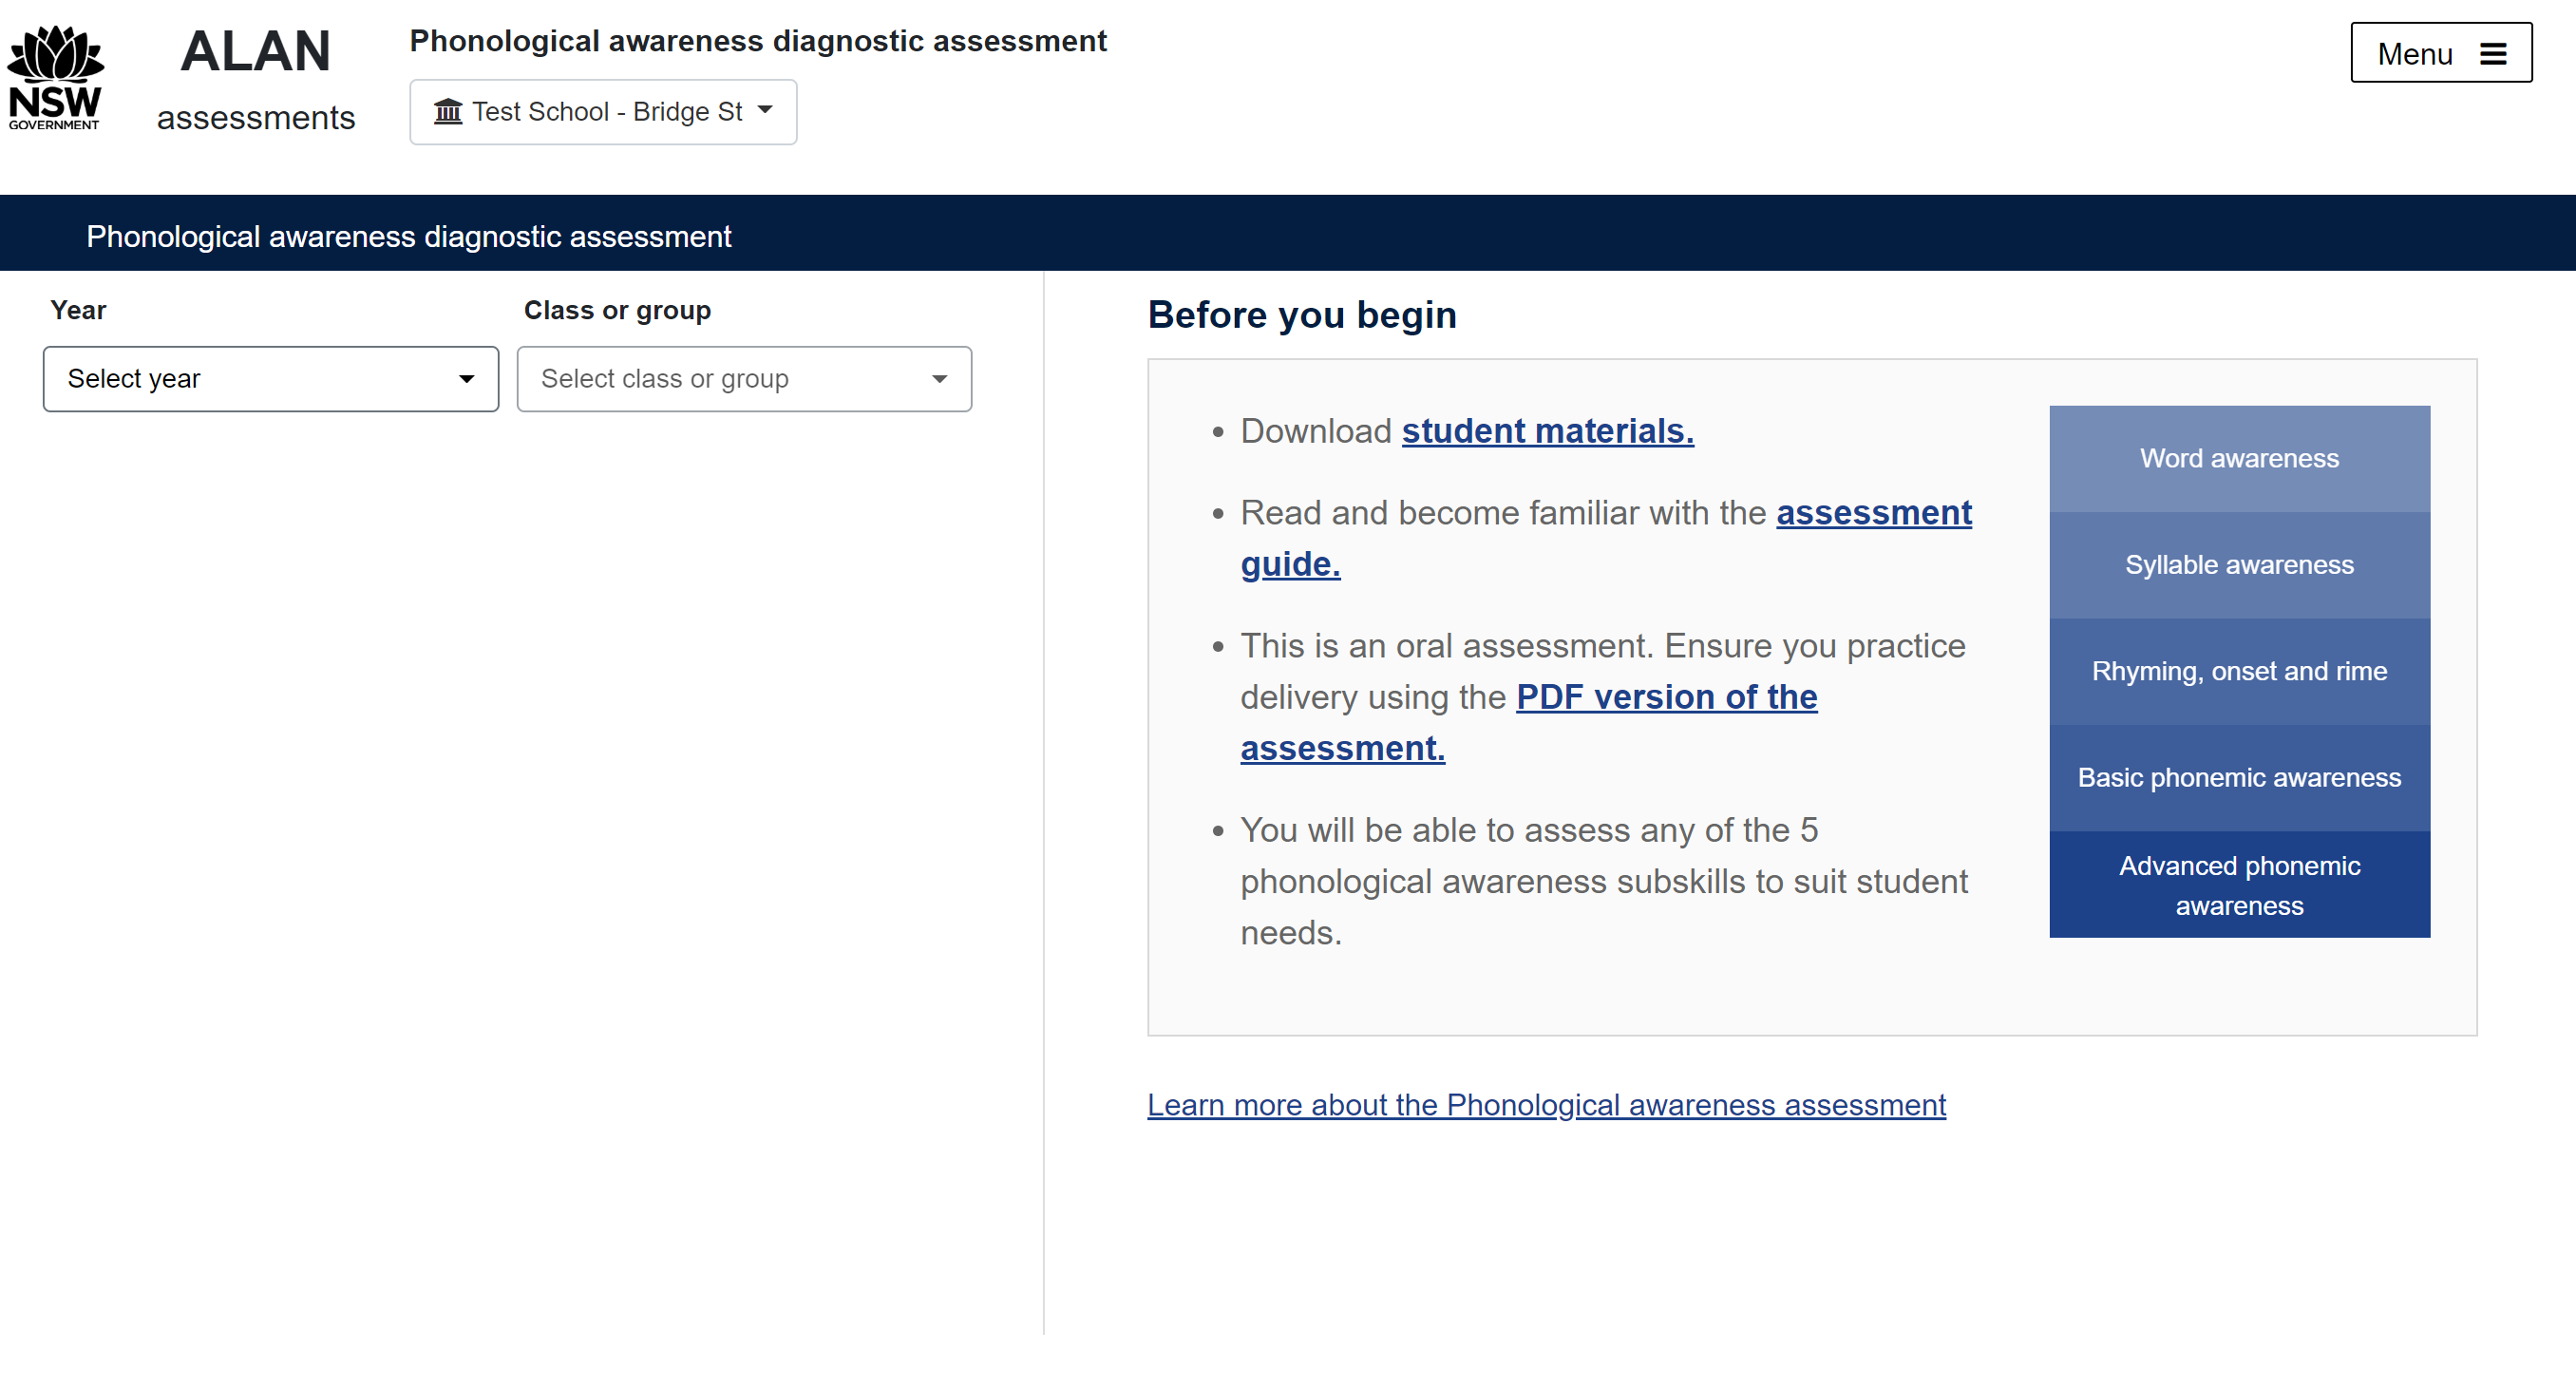
Task: Open the assessment guide link
Action: click(1873, 513)
